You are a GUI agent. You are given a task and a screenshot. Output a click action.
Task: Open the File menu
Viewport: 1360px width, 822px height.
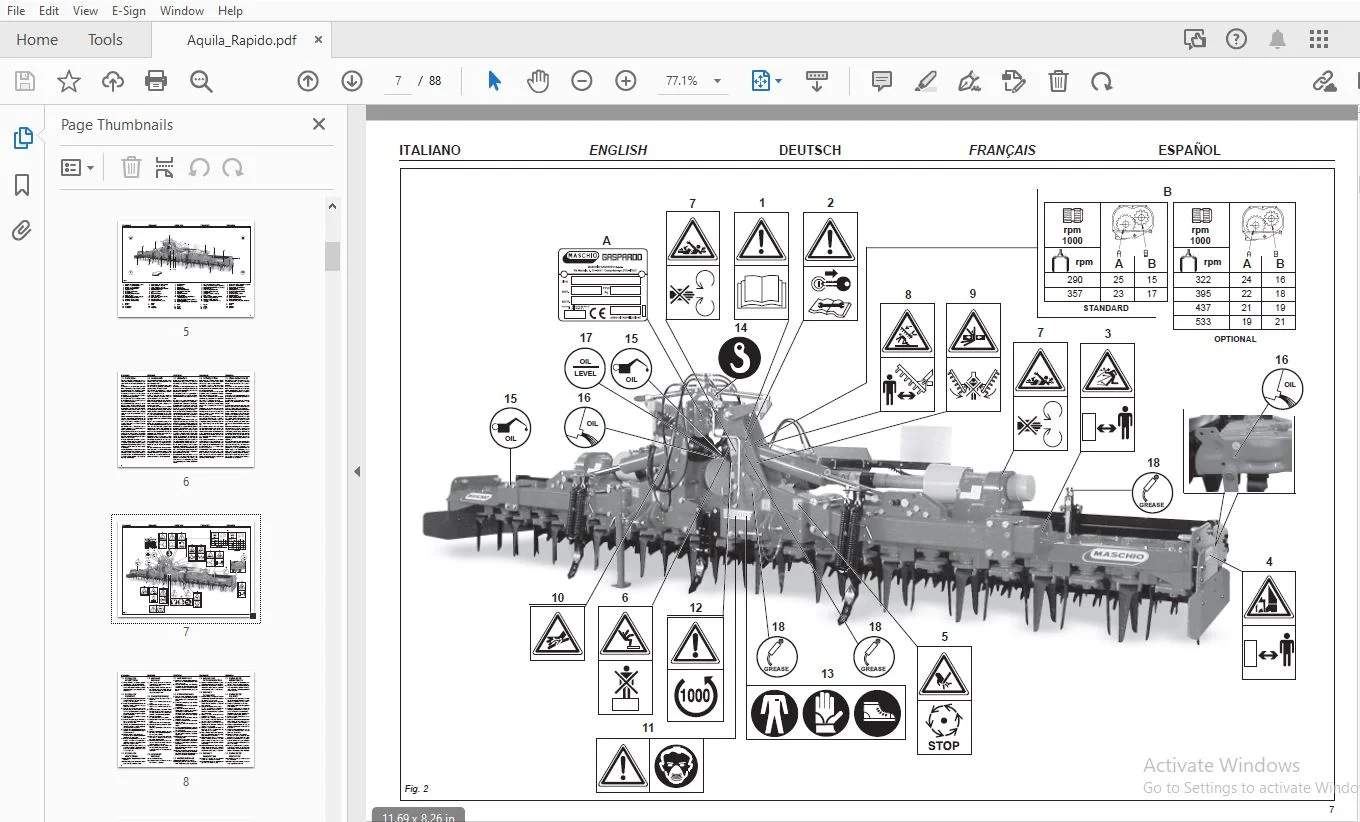coord(16,10)
